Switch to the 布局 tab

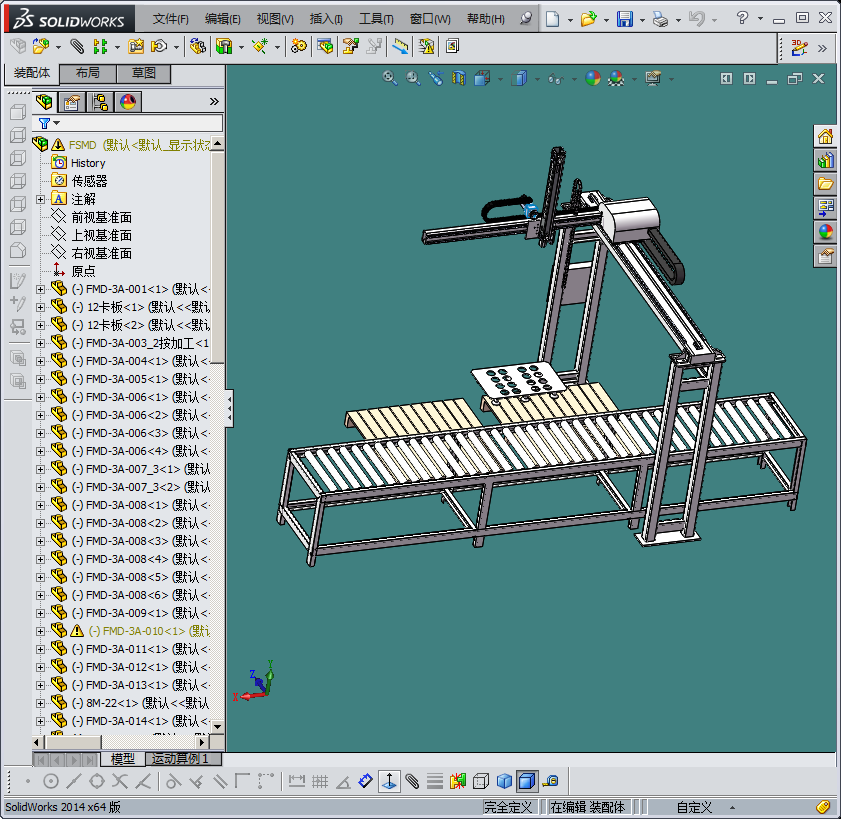(x=87, y=73)
